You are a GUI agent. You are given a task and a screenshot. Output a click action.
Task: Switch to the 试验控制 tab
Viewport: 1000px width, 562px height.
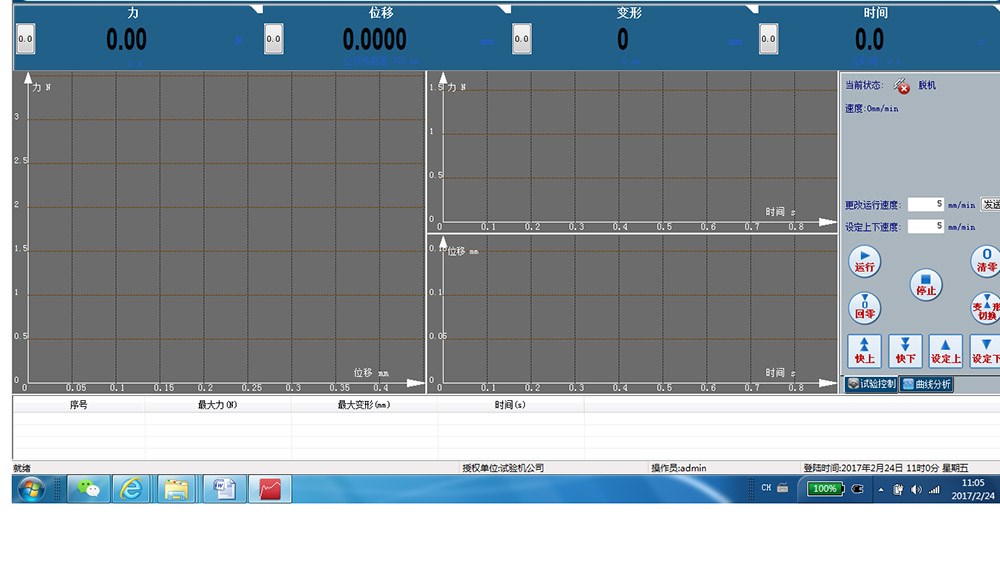pos(872,384)
